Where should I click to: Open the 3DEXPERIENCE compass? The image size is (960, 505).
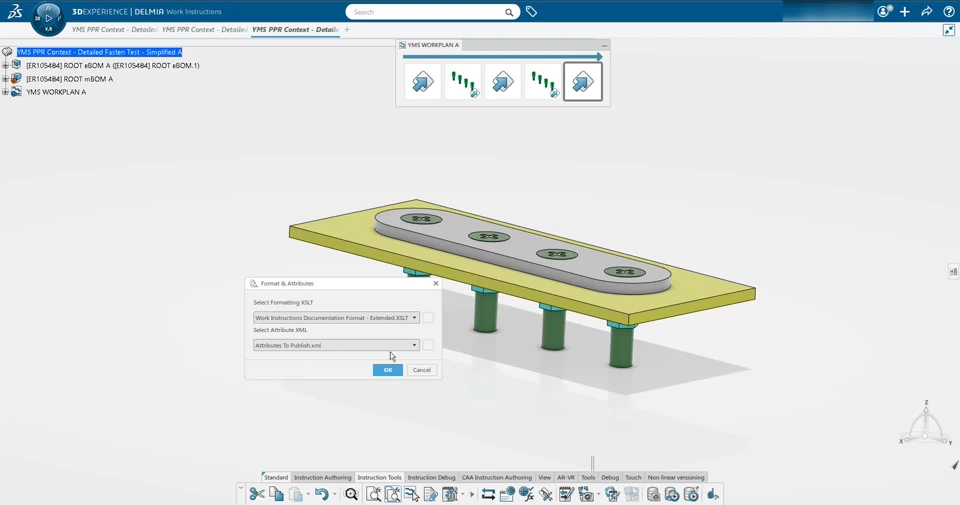coord(48,18)
